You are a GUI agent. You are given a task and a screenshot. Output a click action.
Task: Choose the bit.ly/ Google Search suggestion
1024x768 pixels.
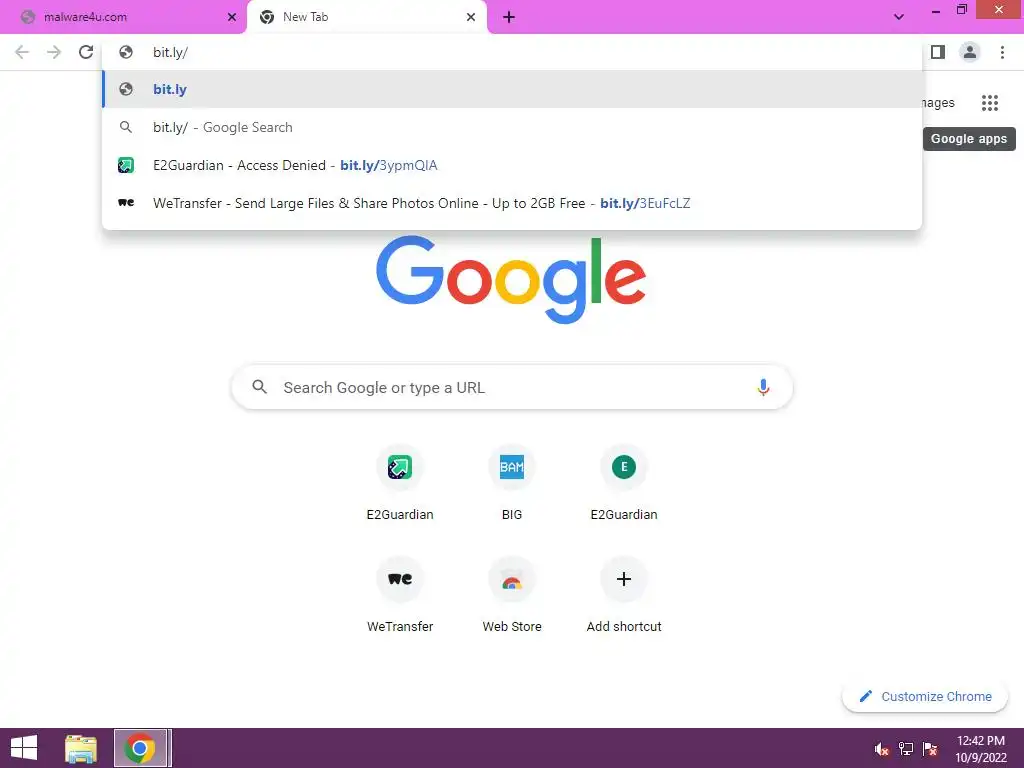(512, 127)
